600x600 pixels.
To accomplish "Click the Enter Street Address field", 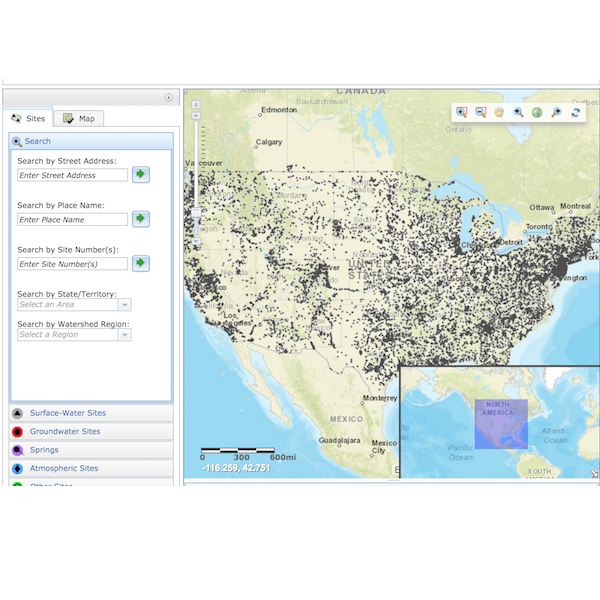I will click(x=72, y=175).
